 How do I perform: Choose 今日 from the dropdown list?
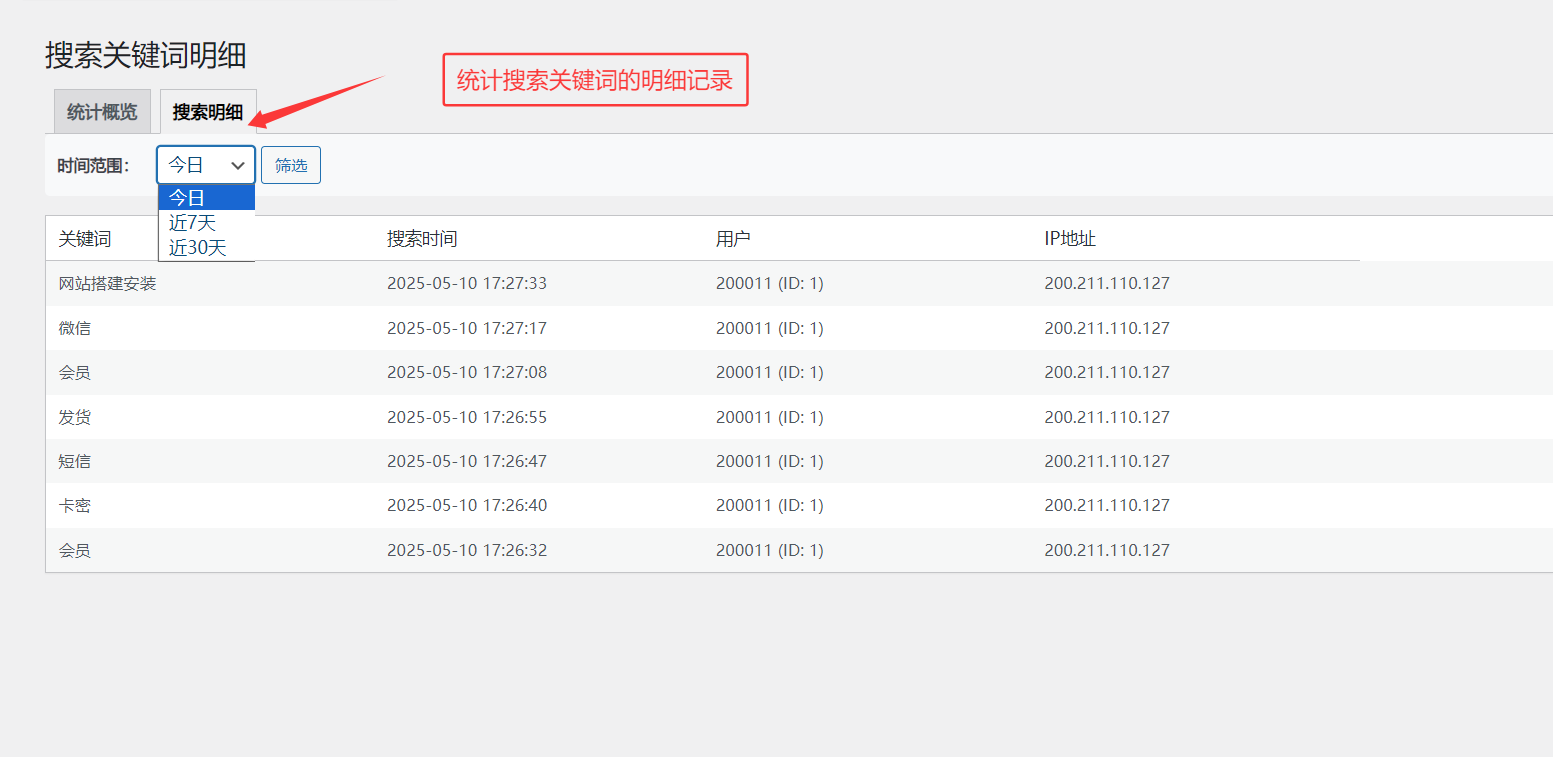(206, 198)
